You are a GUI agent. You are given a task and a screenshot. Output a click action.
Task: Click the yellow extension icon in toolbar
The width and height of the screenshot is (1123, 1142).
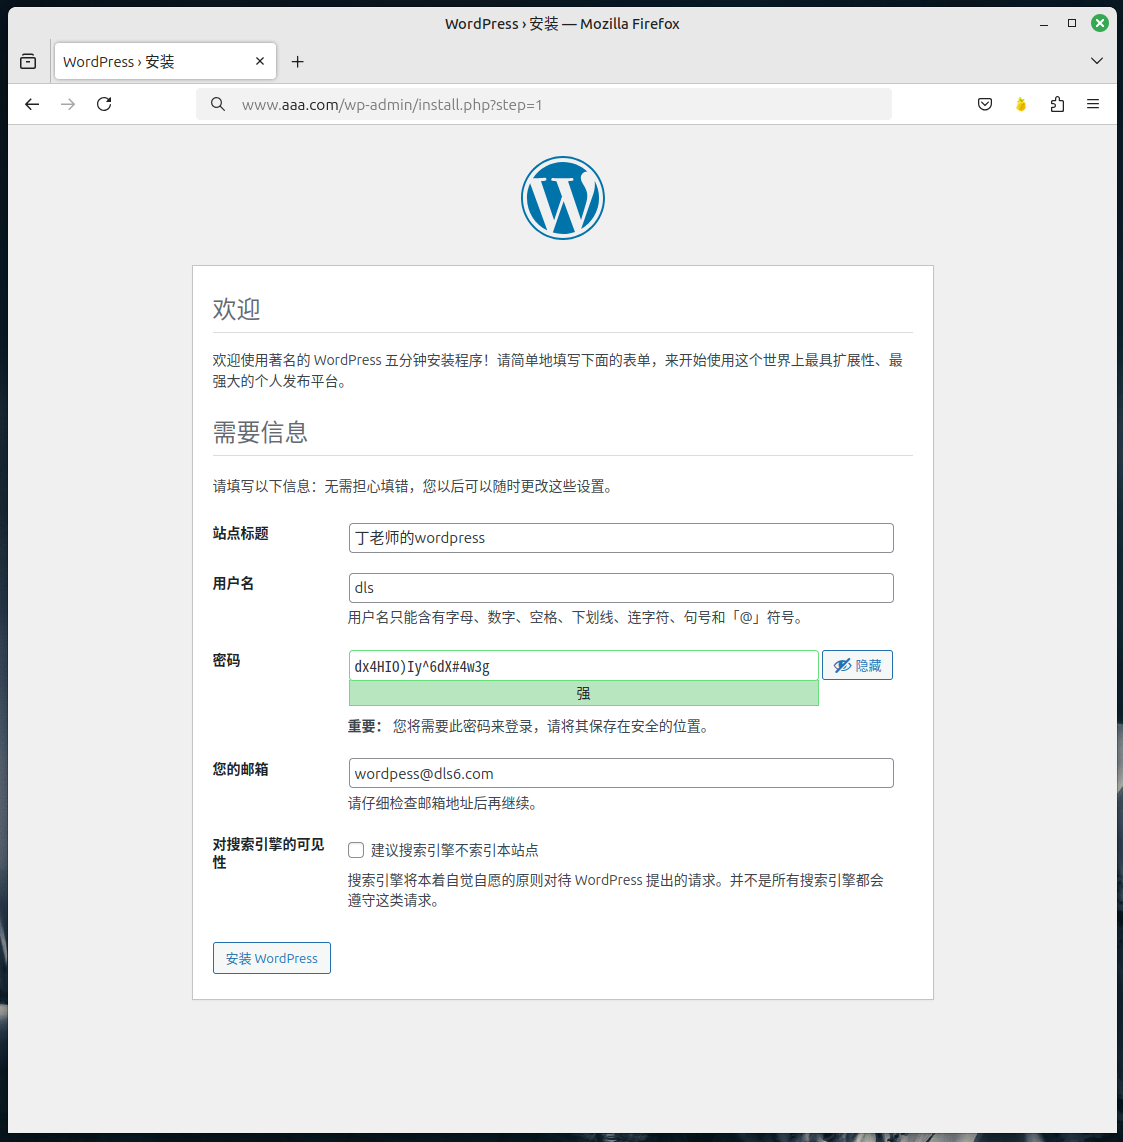point(1021,104)
